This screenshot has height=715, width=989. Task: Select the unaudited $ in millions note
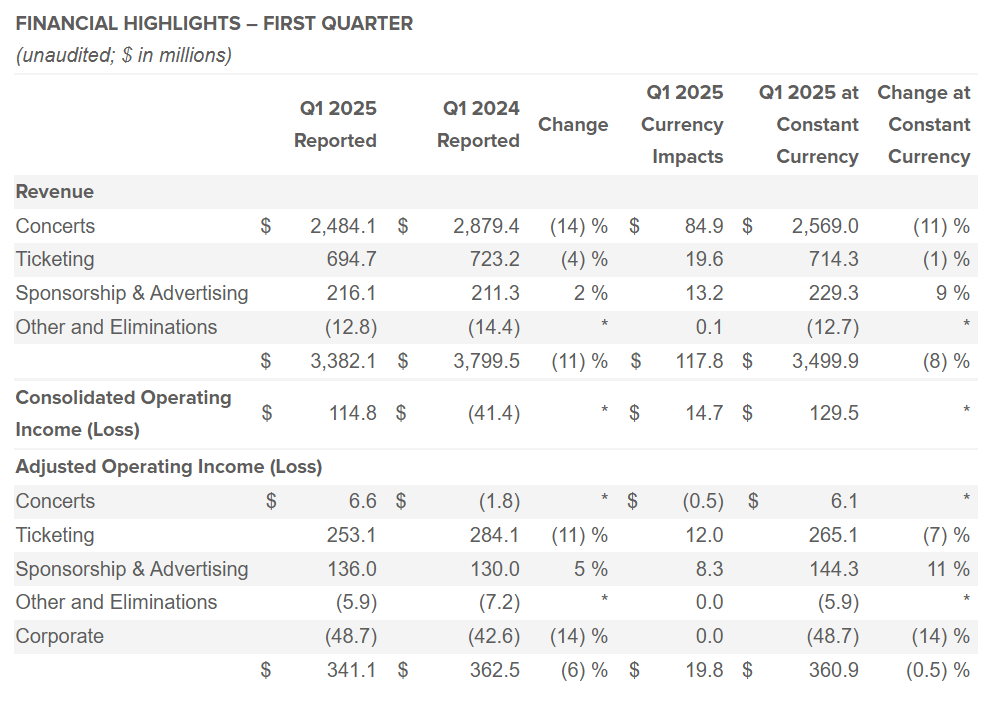[x=124, y=56]
